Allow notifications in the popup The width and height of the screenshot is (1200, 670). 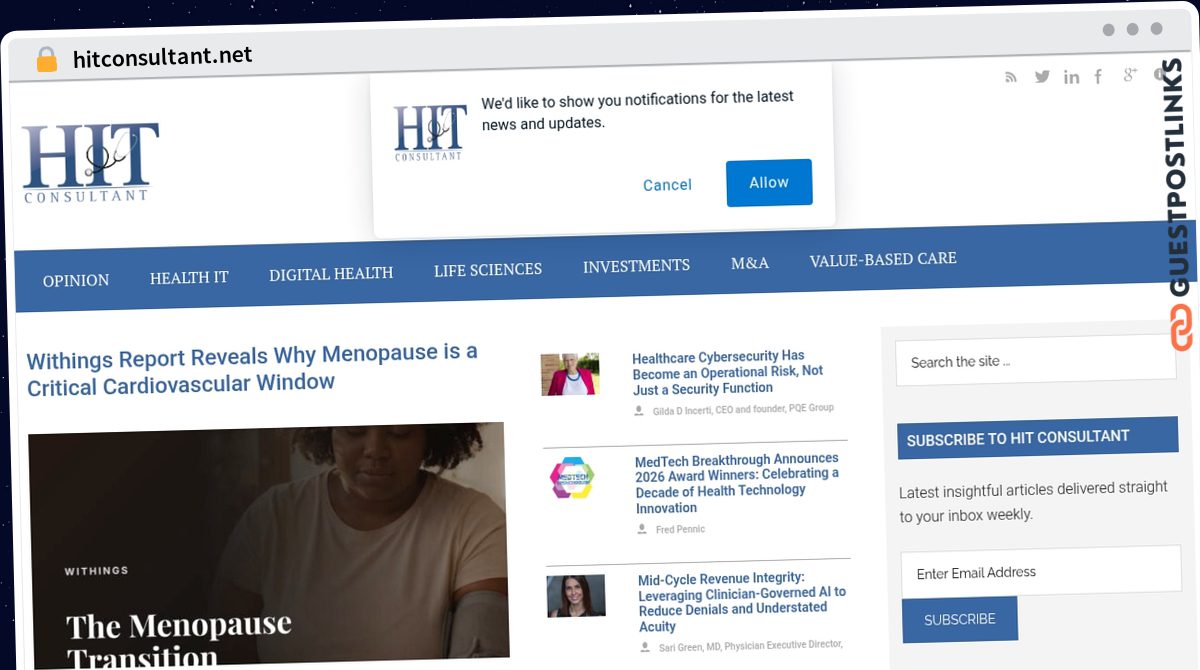point(769,182)
